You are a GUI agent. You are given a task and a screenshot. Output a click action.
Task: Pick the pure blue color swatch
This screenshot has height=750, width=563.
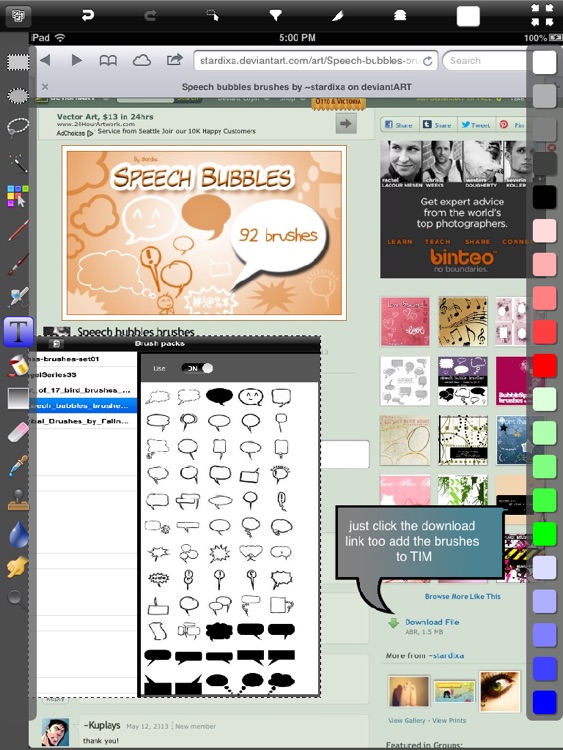click(x=544, y=702)
